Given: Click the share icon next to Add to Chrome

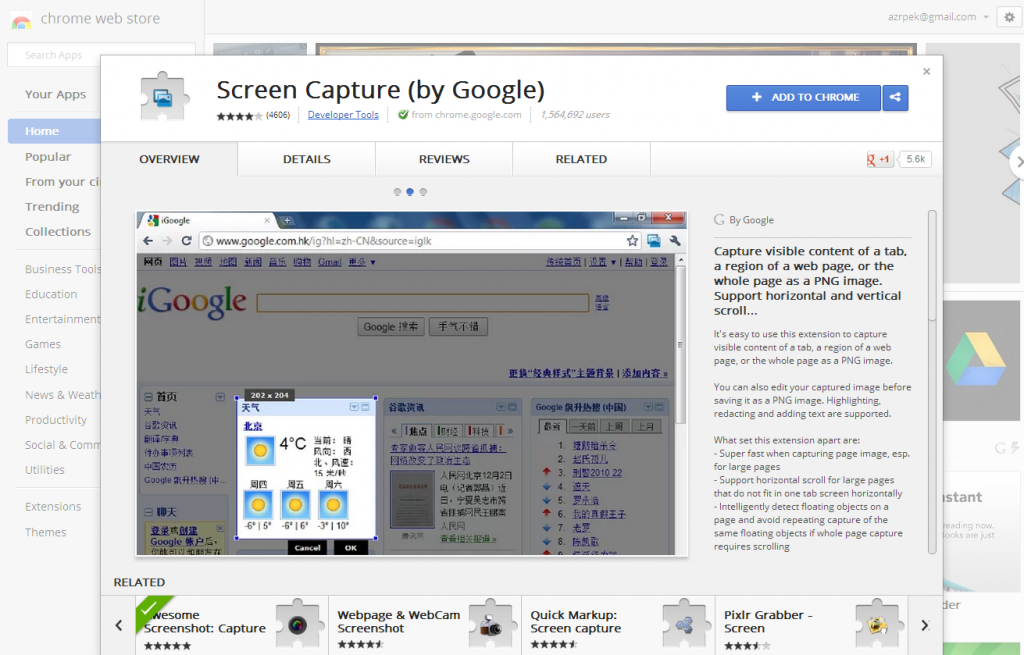Looking at the screenshot, I should 895,97.
